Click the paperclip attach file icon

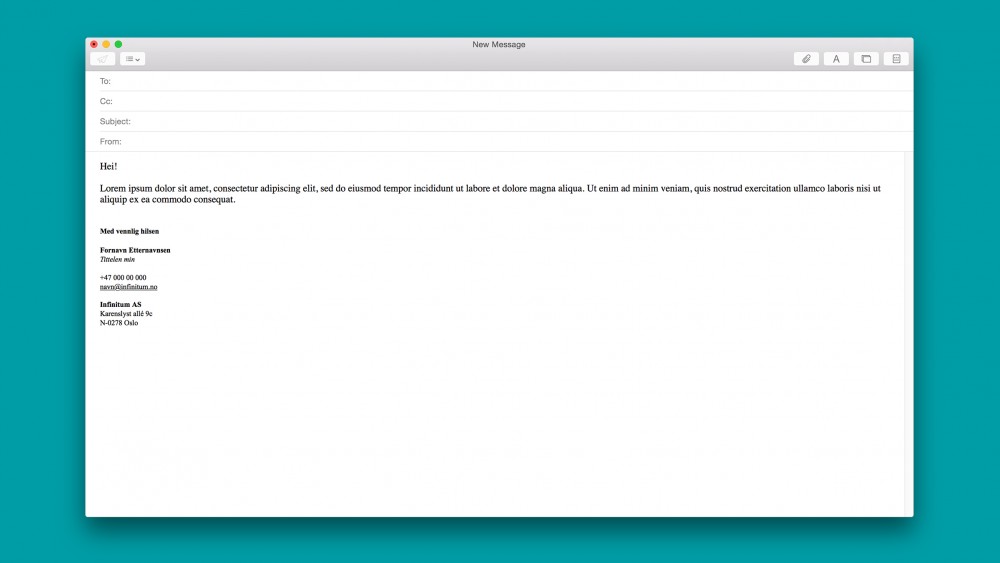(806, 59)
